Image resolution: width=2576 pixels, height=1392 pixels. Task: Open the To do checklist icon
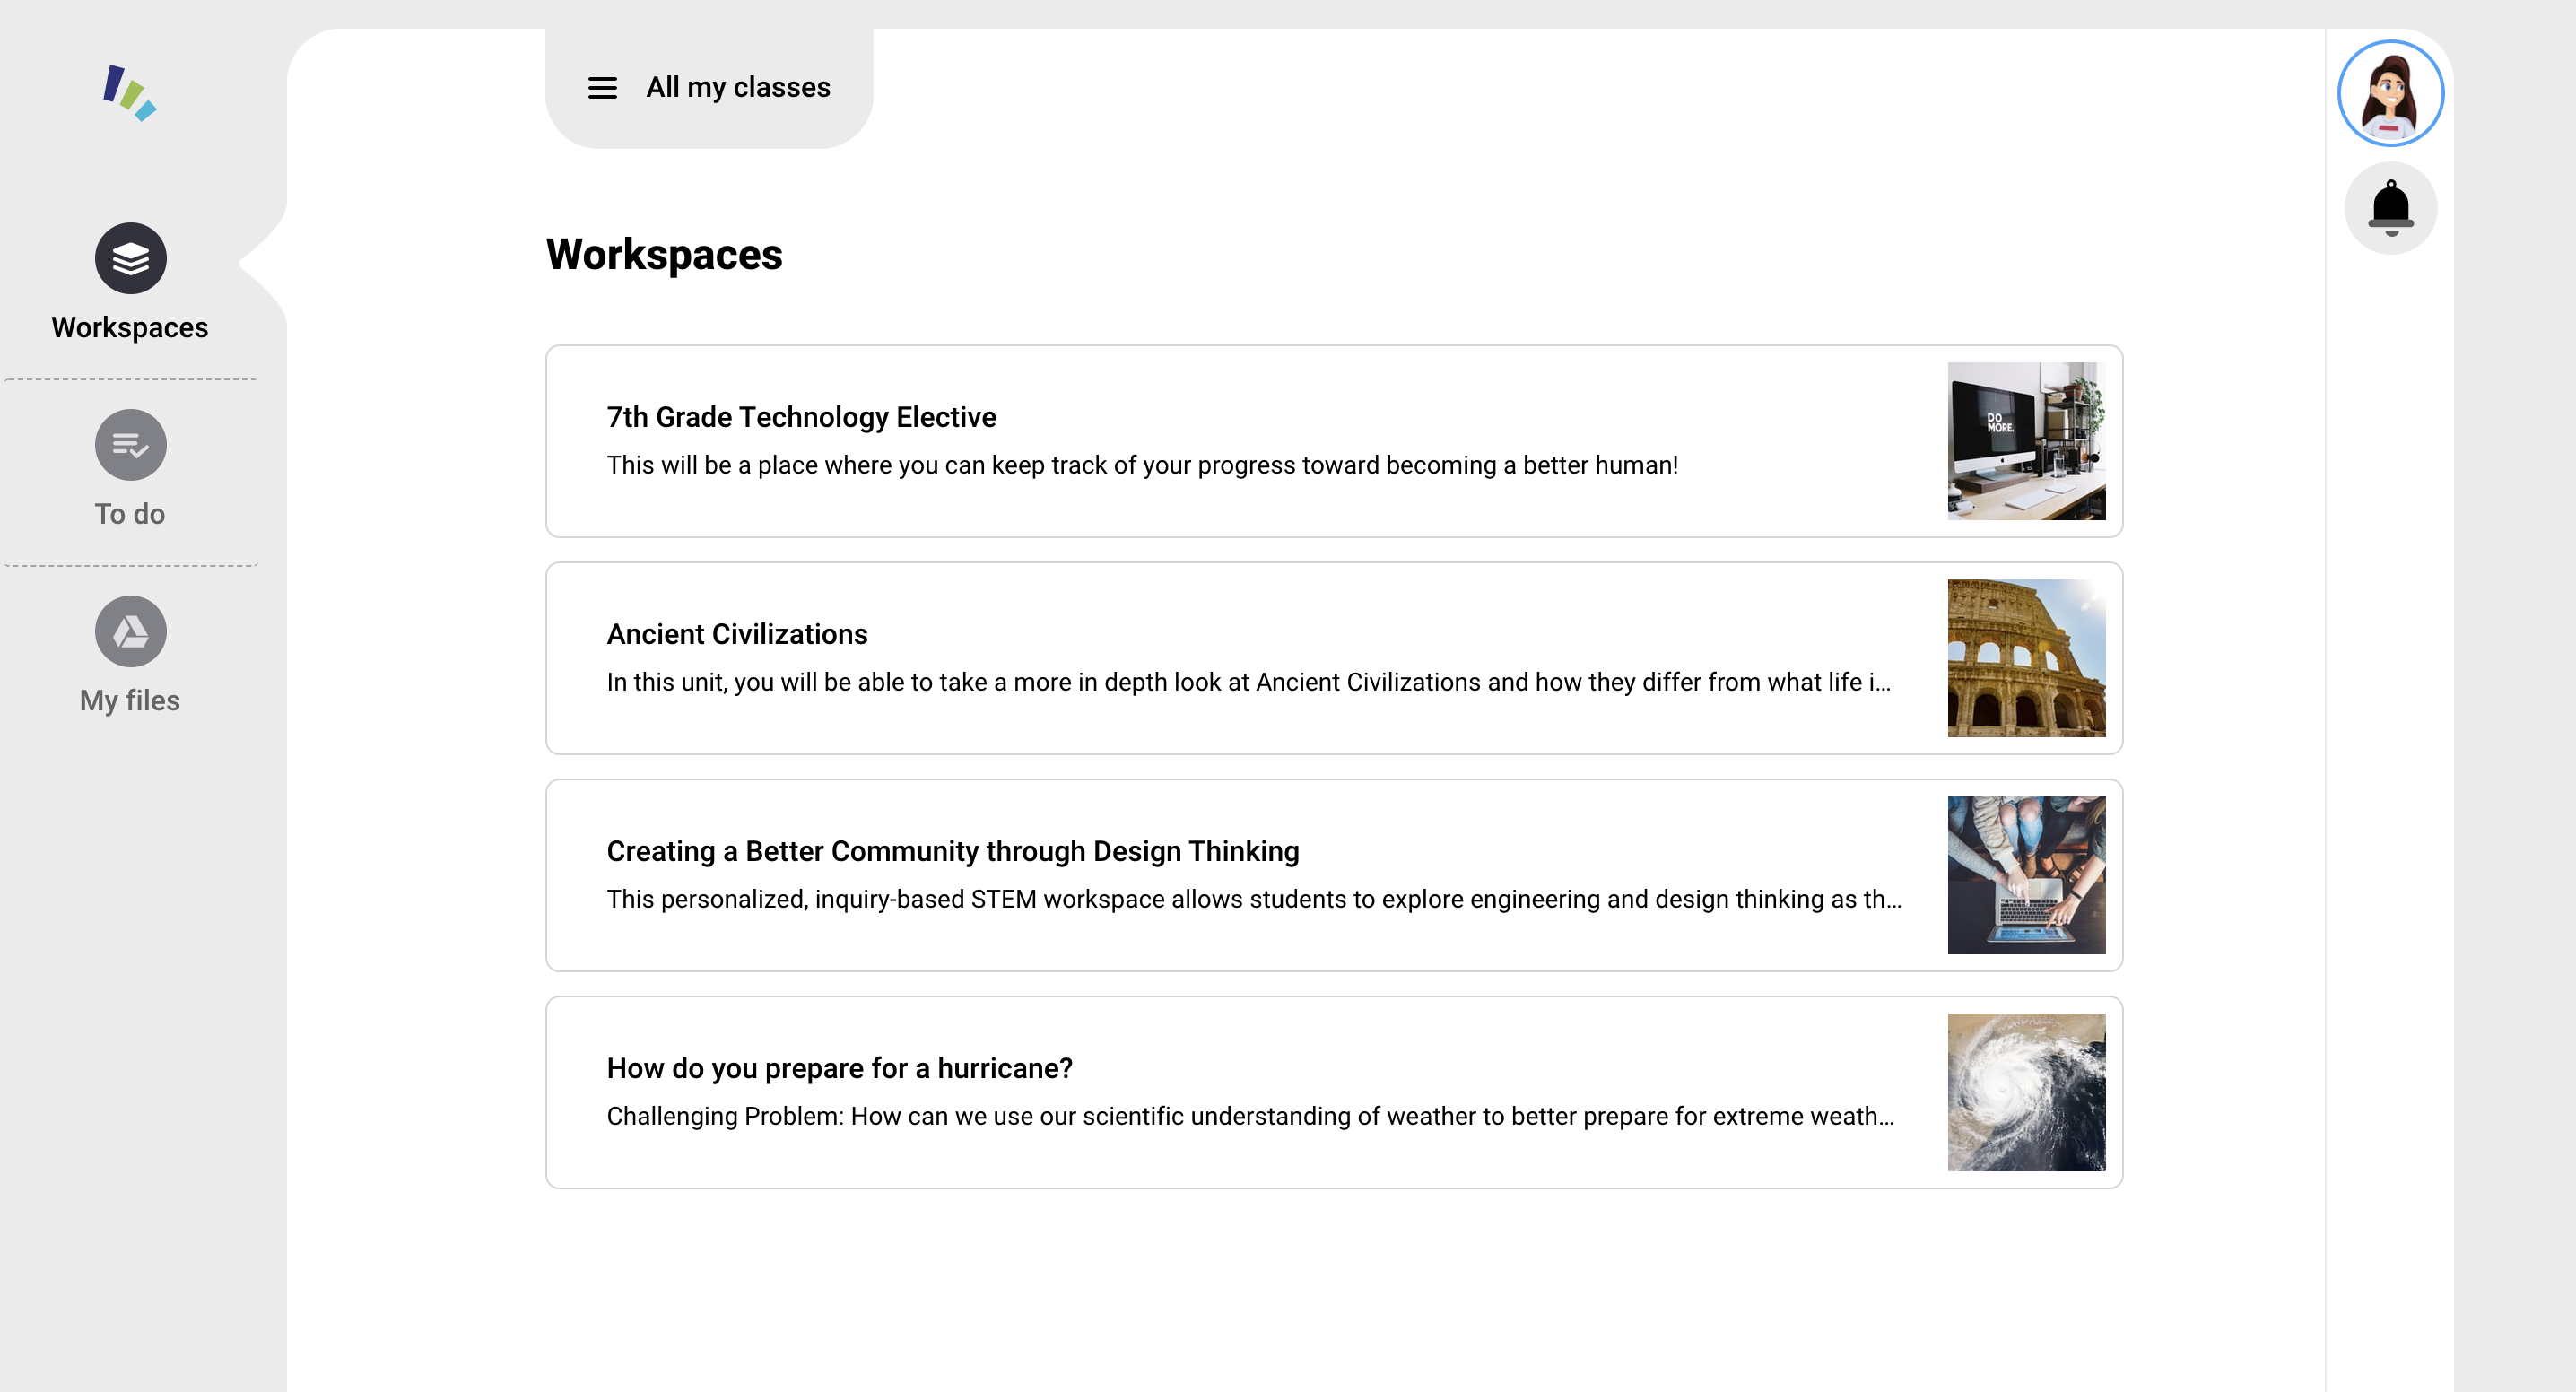tap(130, 444)
